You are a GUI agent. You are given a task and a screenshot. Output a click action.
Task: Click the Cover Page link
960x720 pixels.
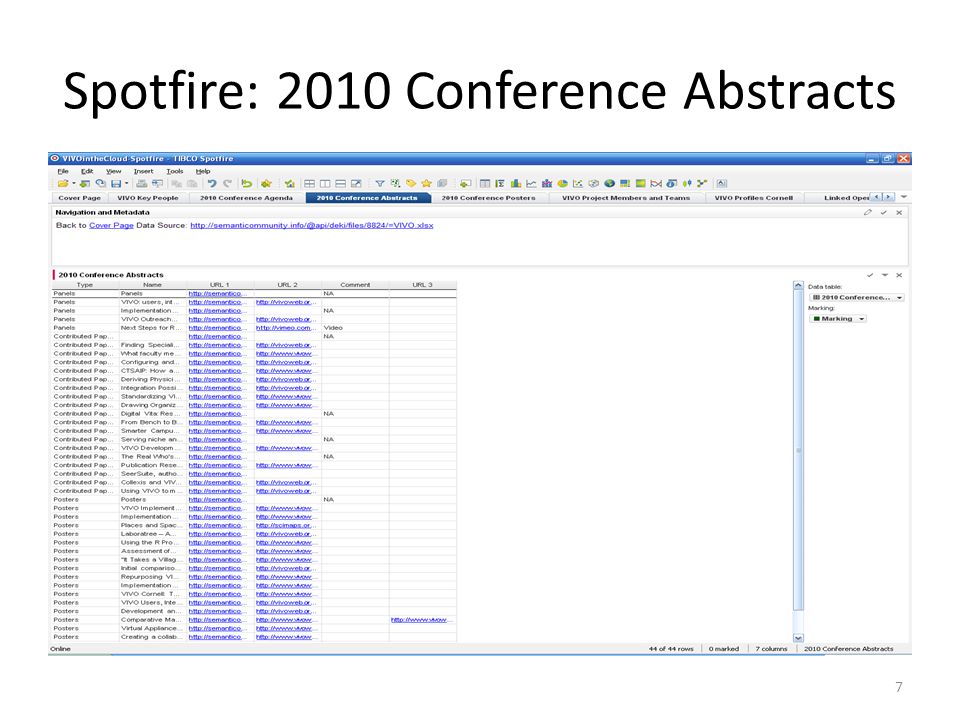point(111,225)
